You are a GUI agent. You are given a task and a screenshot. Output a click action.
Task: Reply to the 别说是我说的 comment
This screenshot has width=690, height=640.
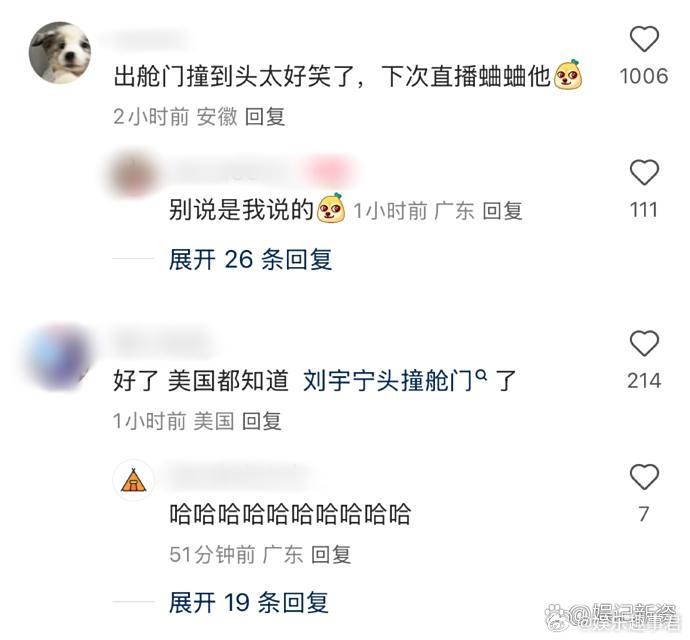coord(503,211)
